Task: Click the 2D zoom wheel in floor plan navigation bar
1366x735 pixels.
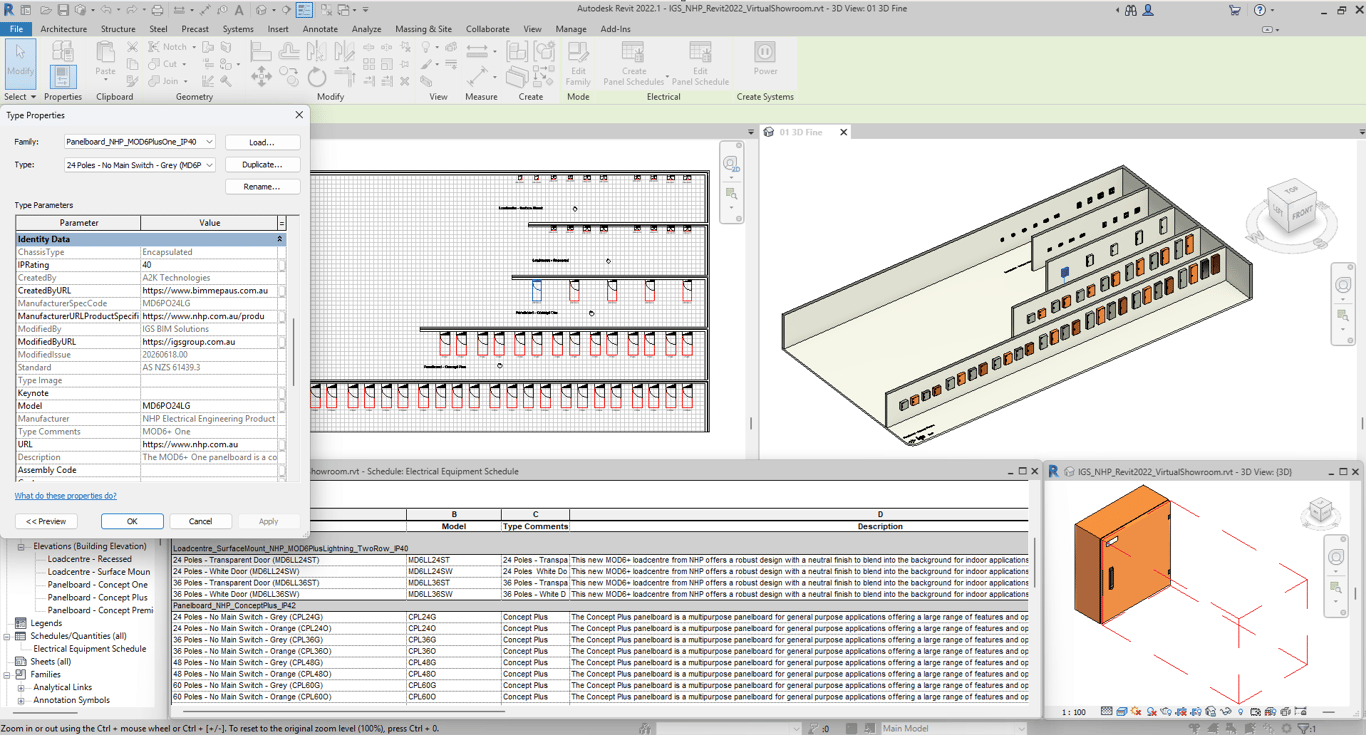Action: (x=731, y=163)
